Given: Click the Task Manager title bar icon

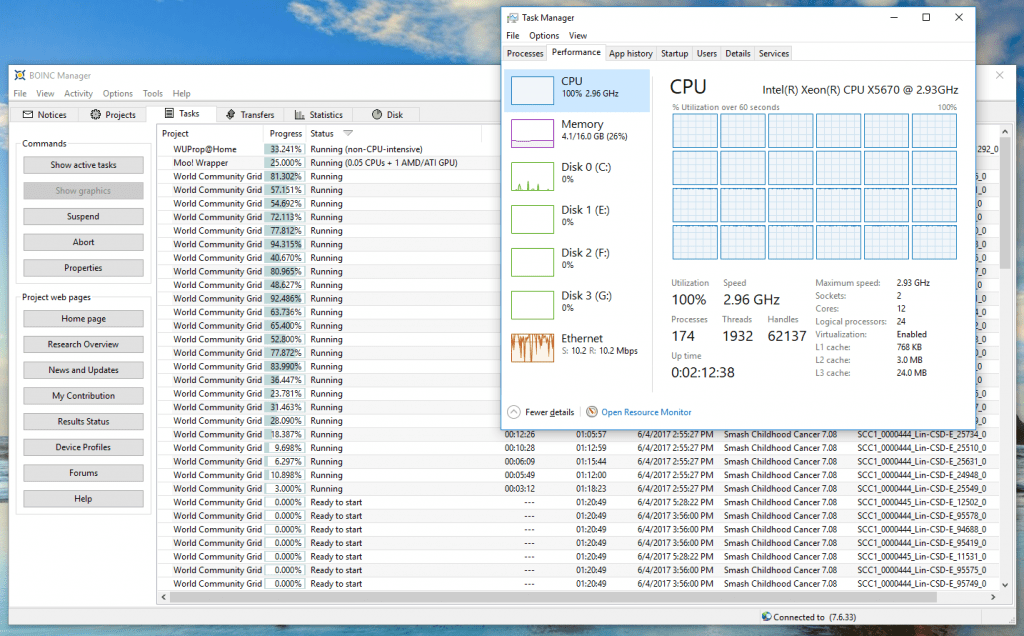Looking at the screenshot, I should [x=512, y=17].
